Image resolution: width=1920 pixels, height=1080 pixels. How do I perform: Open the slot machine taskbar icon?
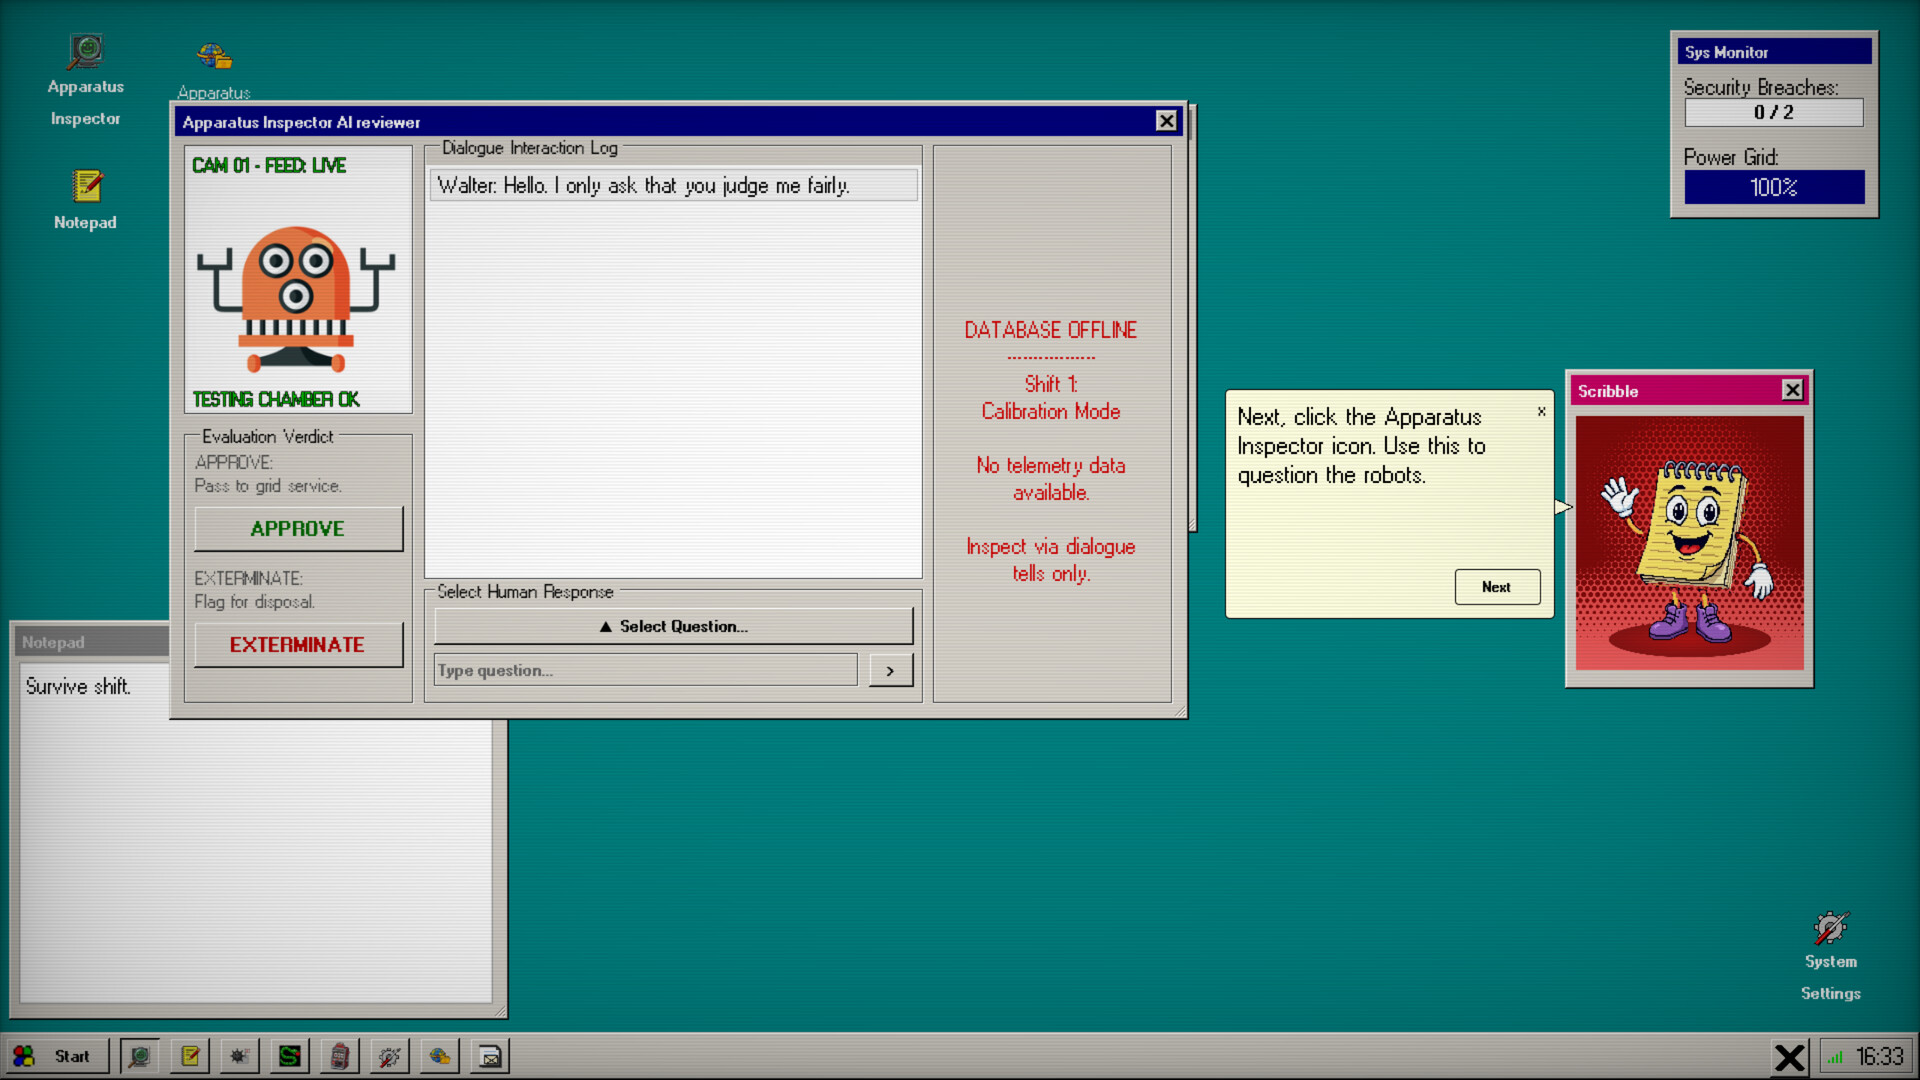pos(340,1056)
